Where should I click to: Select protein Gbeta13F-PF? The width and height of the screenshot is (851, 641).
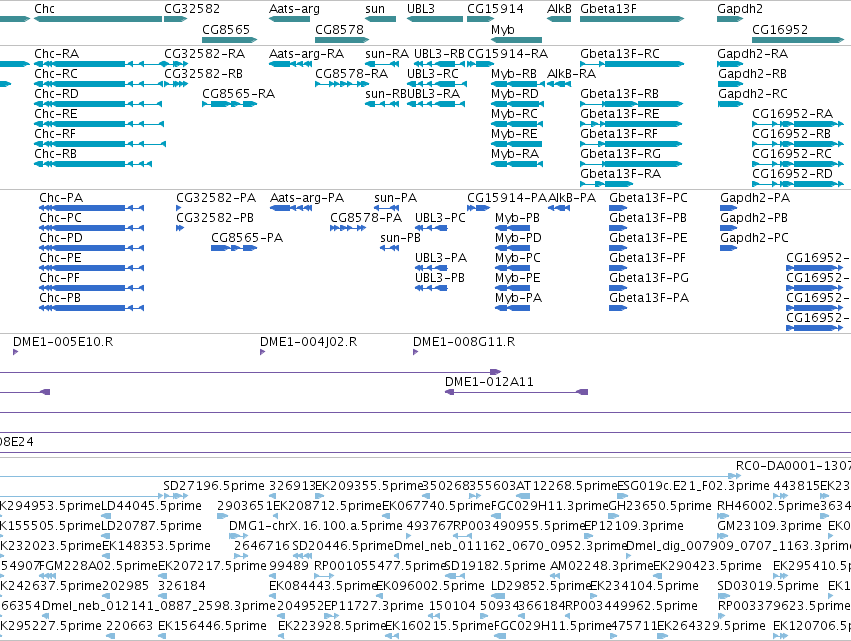pos(618,268)
